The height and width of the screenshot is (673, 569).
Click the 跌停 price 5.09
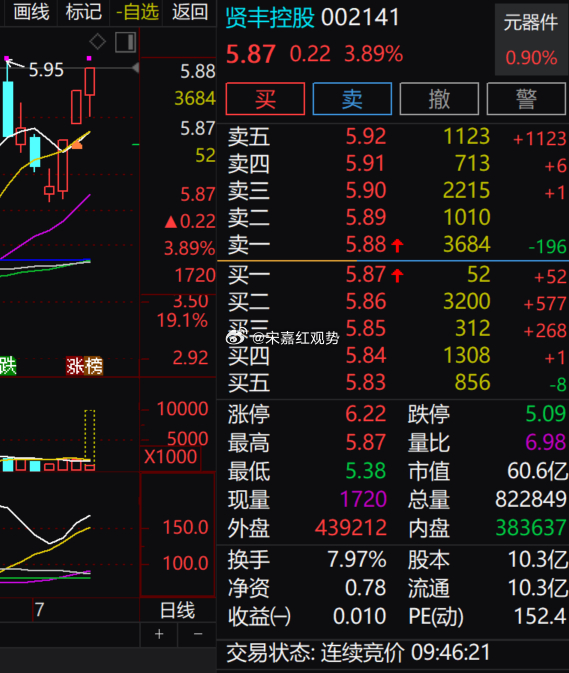click(545, 414)
